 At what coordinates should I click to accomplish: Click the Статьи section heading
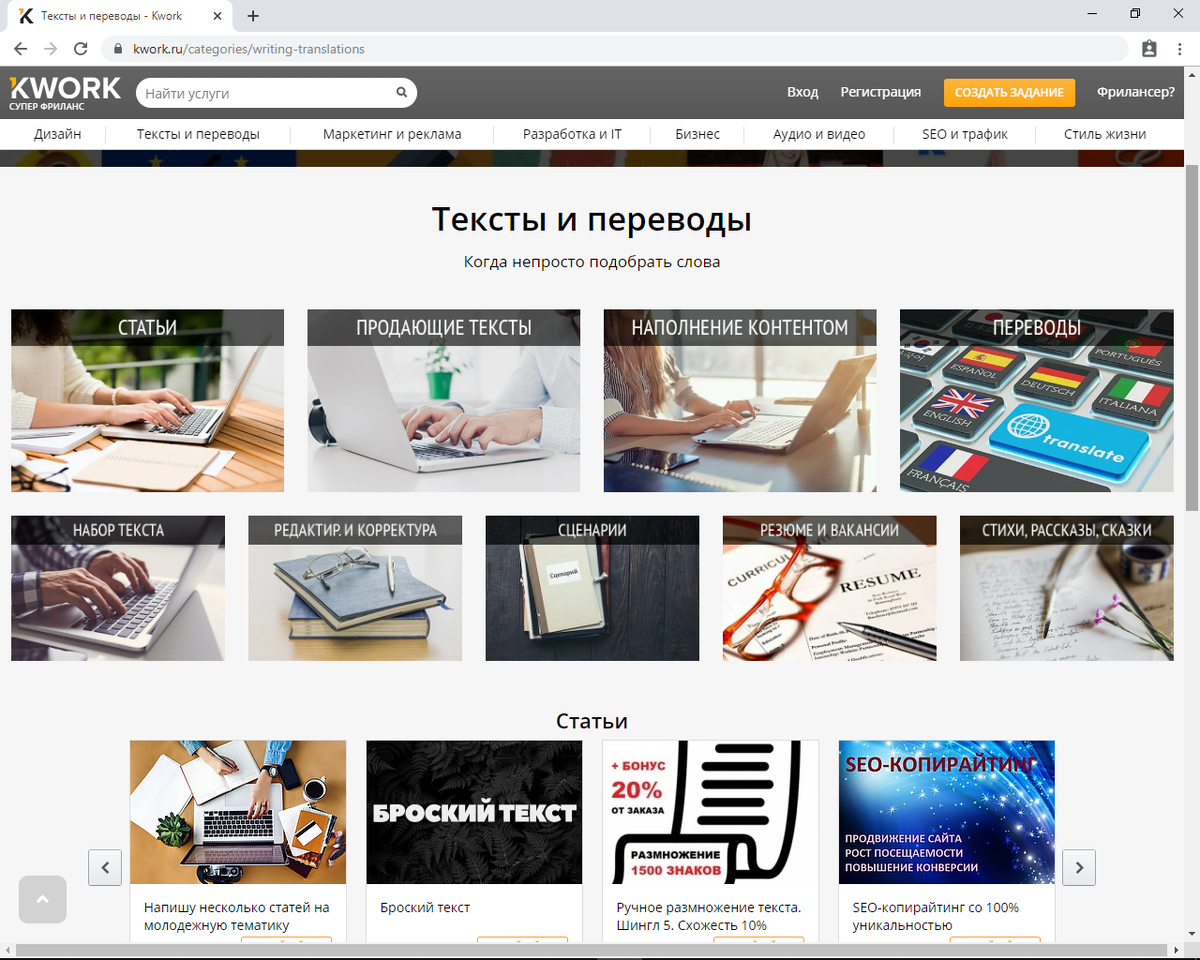coord(592,721)
